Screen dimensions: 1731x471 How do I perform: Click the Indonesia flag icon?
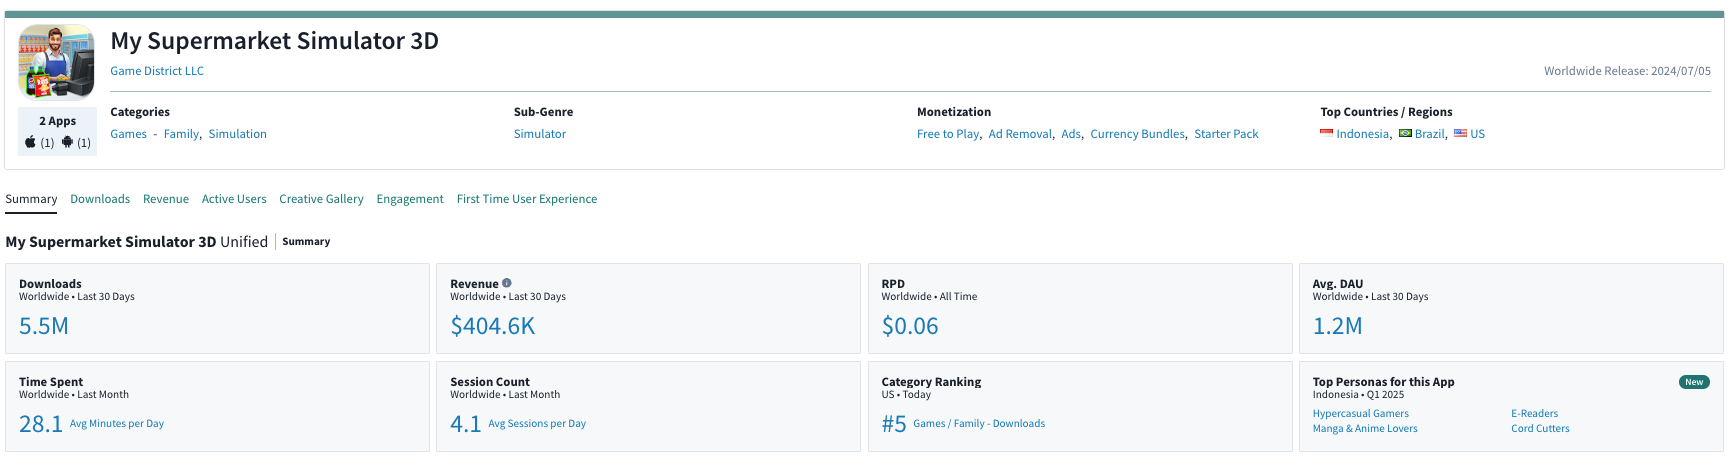pyautogui.click(x=1326, y=133)
